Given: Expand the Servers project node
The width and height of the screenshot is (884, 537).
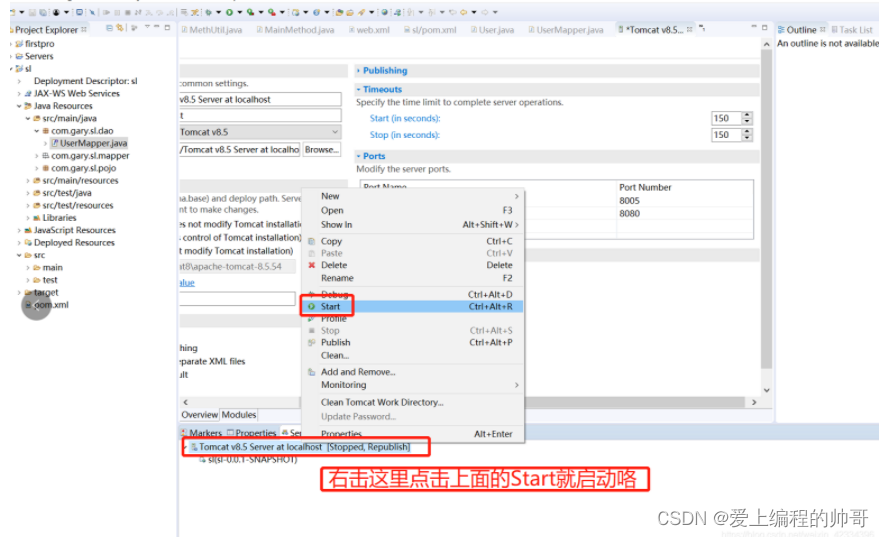Looking at the screenshot, I should tap(11, 56).
